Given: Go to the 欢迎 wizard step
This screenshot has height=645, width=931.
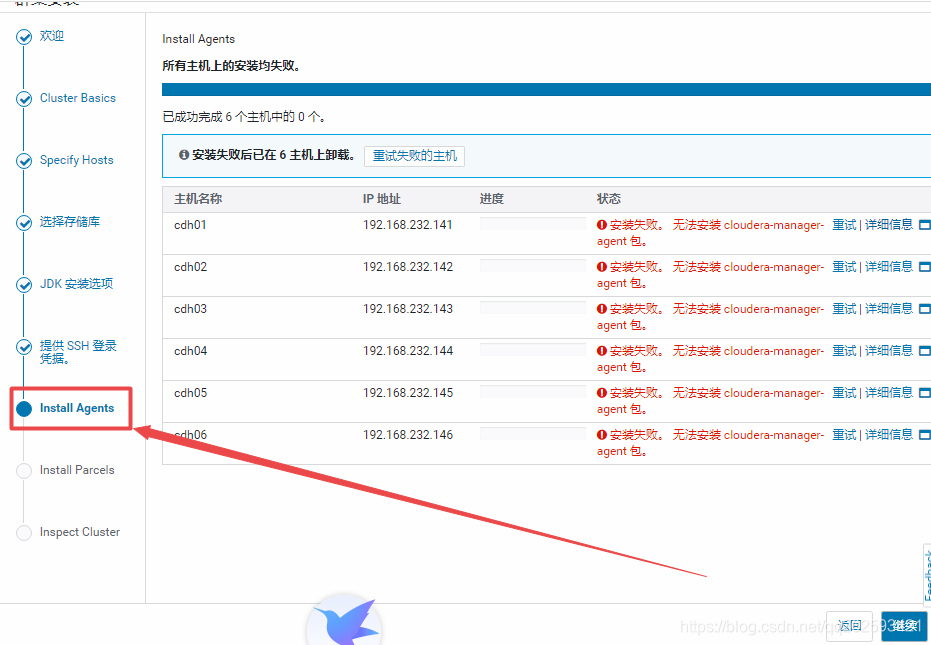Looking at the screenshot, I should pyautogui.click(x=52, y=36).
